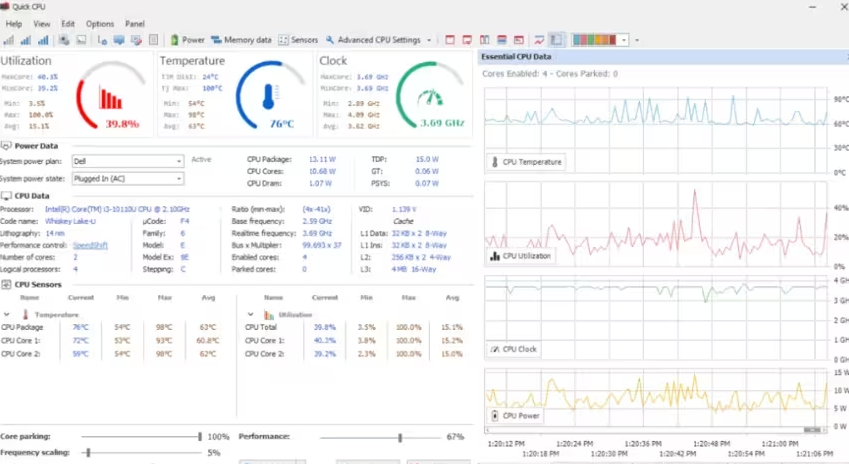Click the CPU Power chart label icon
Screen dimensions: 849x464
(x=494, y=414)
